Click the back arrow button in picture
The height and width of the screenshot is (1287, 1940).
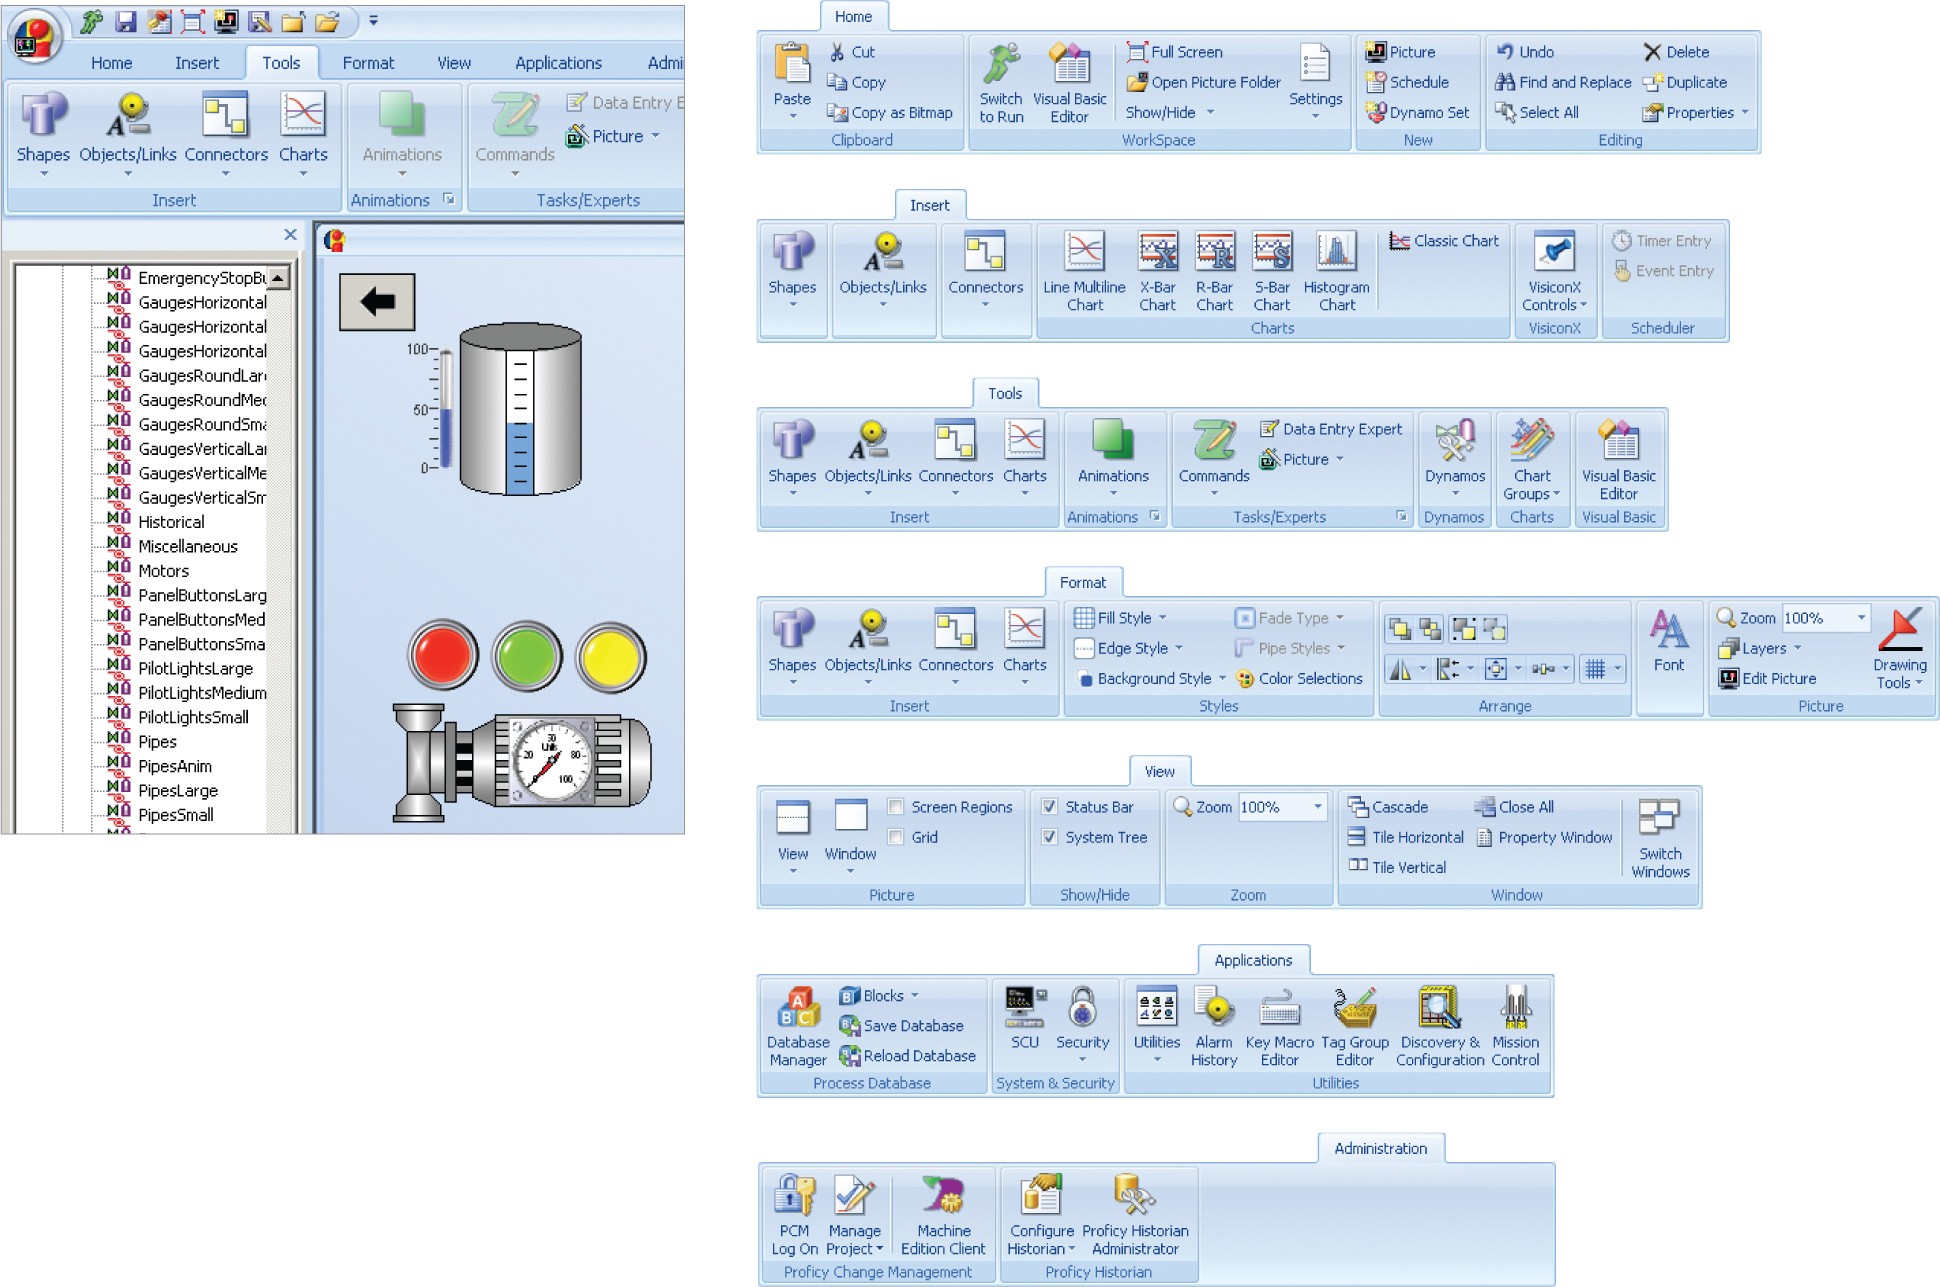(x=377, y=302)
